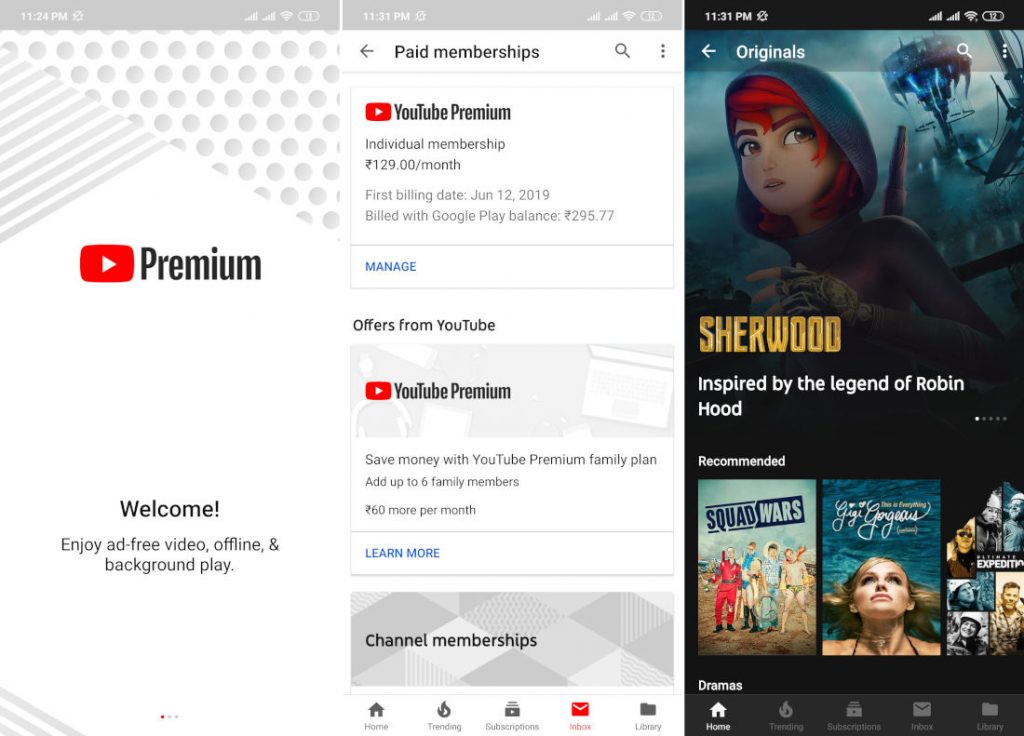
Task: Go back from Paid memberships screen
Action: coord(367,51)
